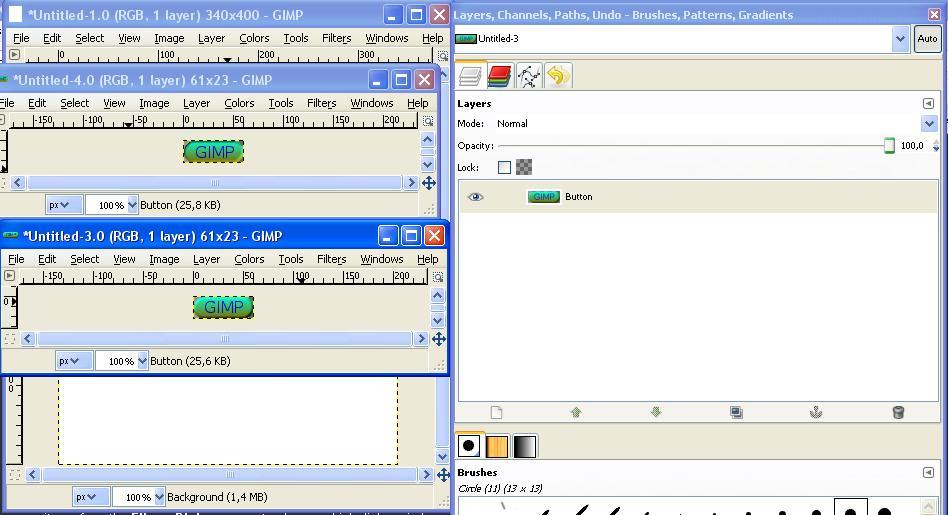Open unit px dropdown in Untitled-3.0
The width and height of the screenshot is (948, 515).
(74, 361)
